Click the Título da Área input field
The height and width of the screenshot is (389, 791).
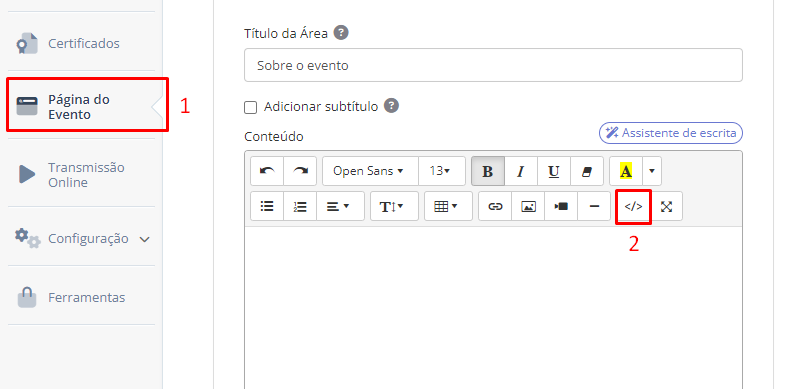point(493,65)
